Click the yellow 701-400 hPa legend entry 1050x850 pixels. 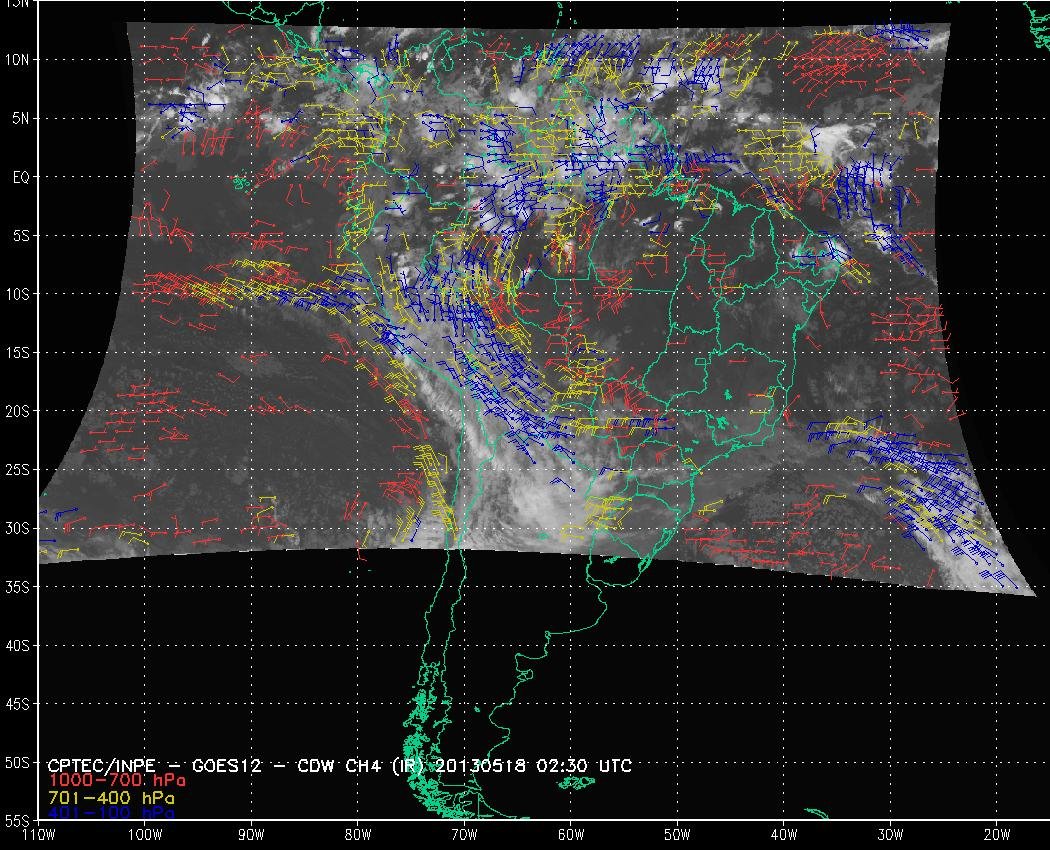tap(111, 798)
